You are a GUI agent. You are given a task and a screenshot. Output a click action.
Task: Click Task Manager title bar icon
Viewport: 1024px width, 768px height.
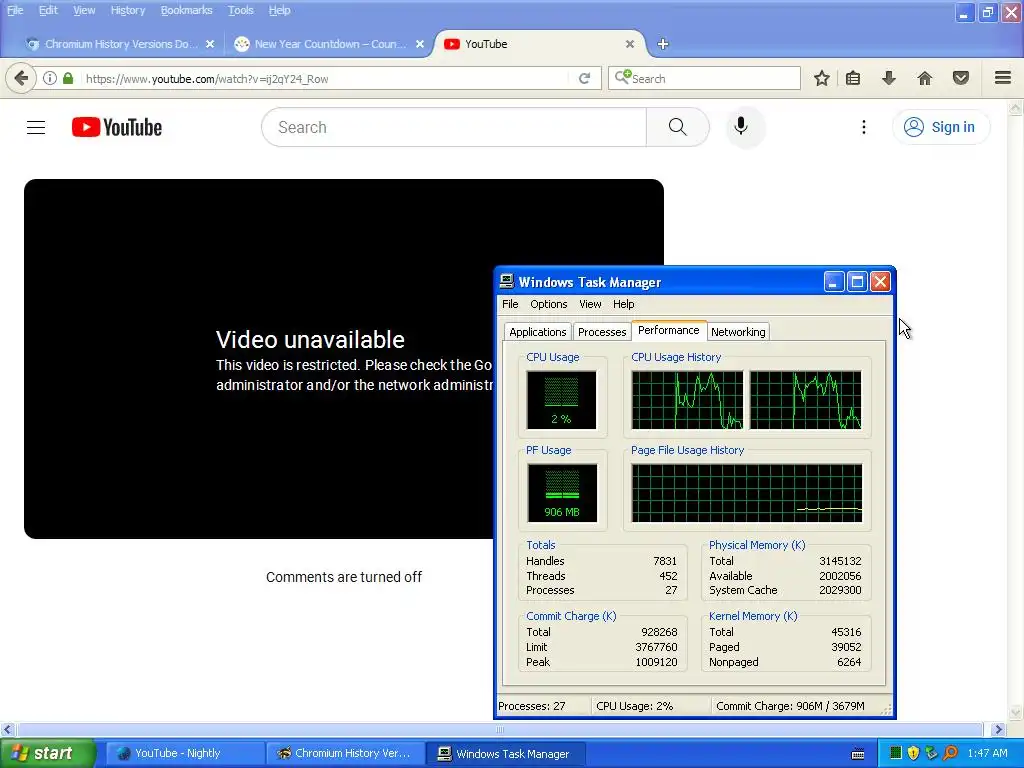[507, 281]
